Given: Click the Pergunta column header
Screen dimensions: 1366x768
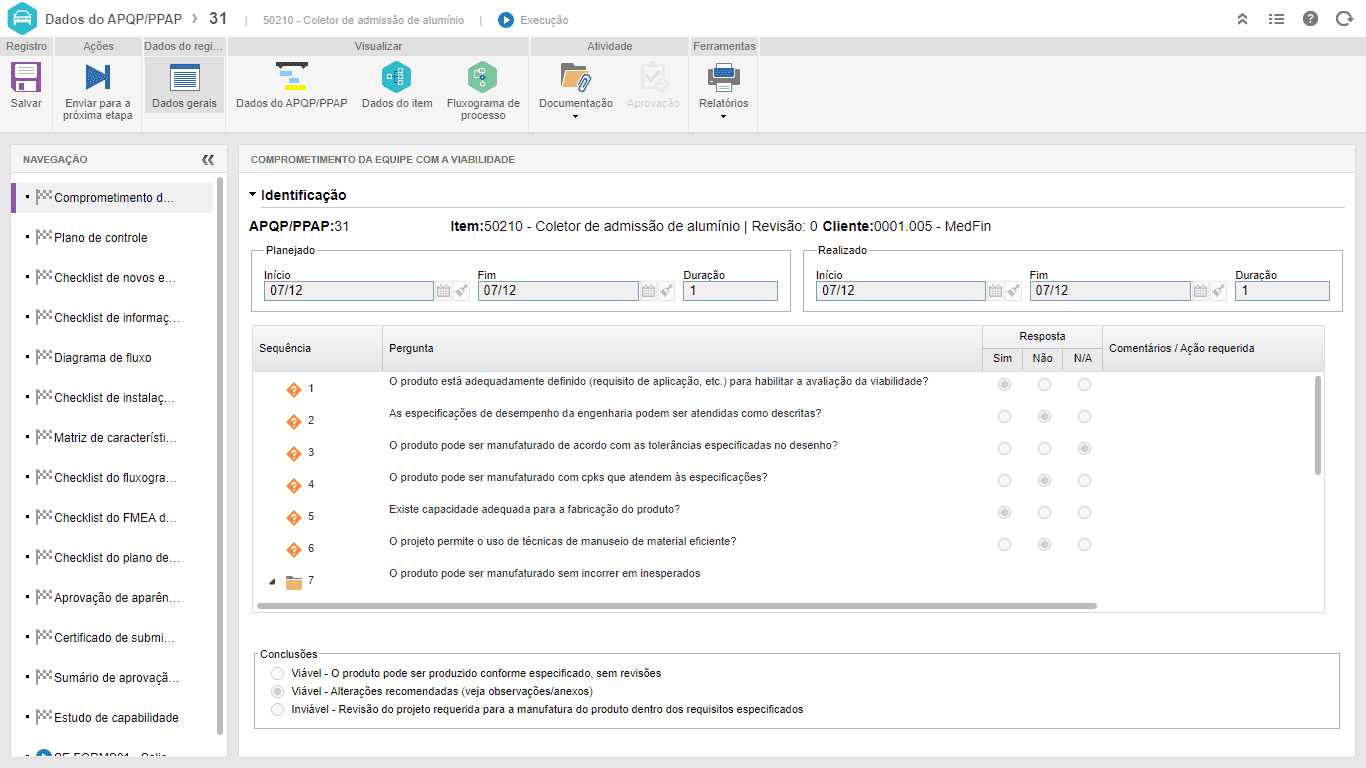Looking at the screenshot, I should coord(682,348).
